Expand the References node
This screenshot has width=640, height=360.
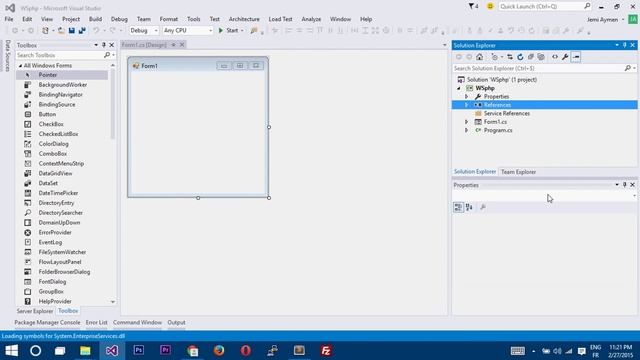coord(467,105)
